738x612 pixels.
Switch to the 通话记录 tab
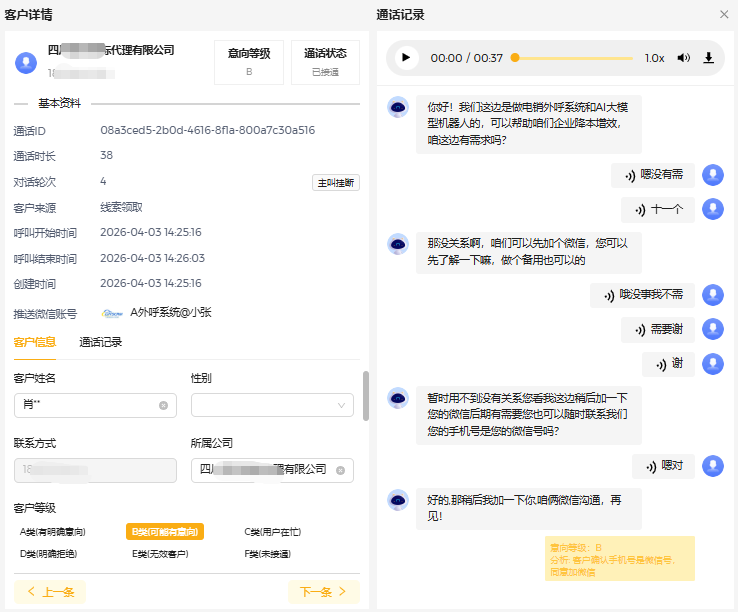point(101,342)
